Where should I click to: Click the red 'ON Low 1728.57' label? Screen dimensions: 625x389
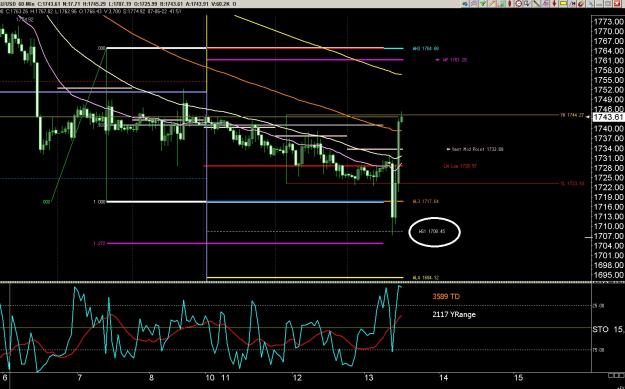pyautogui.click(x=460, y=166)
